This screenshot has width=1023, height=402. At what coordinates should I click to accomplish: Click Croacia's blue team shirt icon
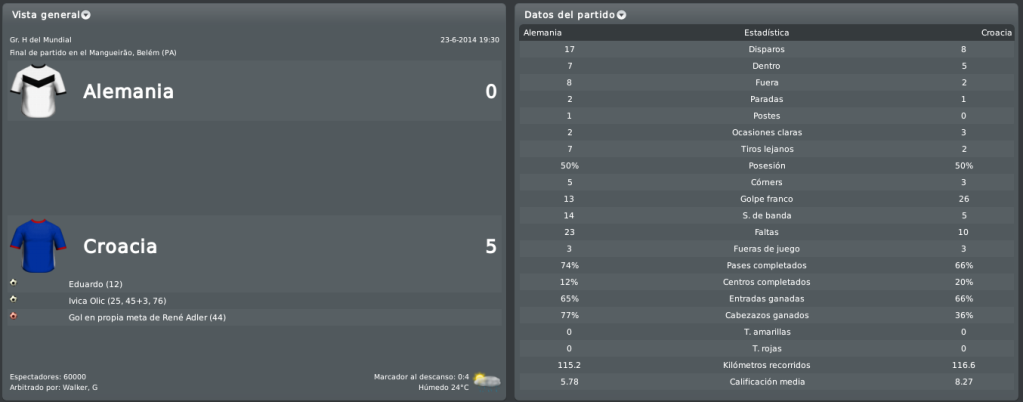(38, 246)
